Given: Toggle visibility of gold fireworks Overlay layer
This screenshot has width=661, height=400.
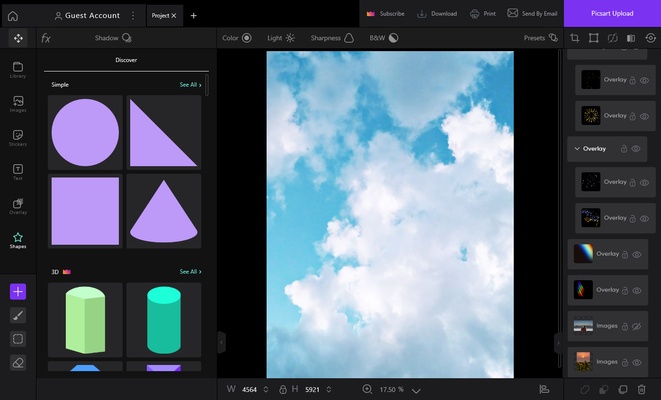Looking at the screenshot, I should tap(645, 116).
